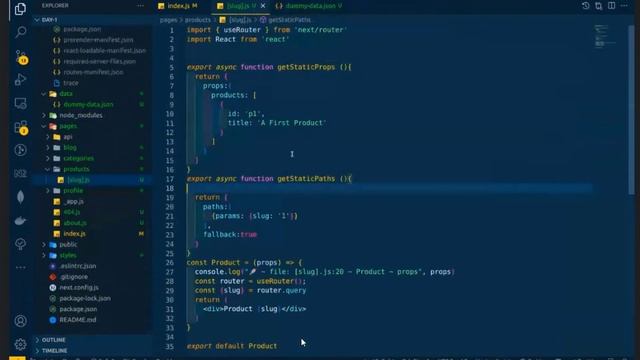This screenshot has height=360, width=640.
Task: Open the trace file
Action: [x=71, y=83]
